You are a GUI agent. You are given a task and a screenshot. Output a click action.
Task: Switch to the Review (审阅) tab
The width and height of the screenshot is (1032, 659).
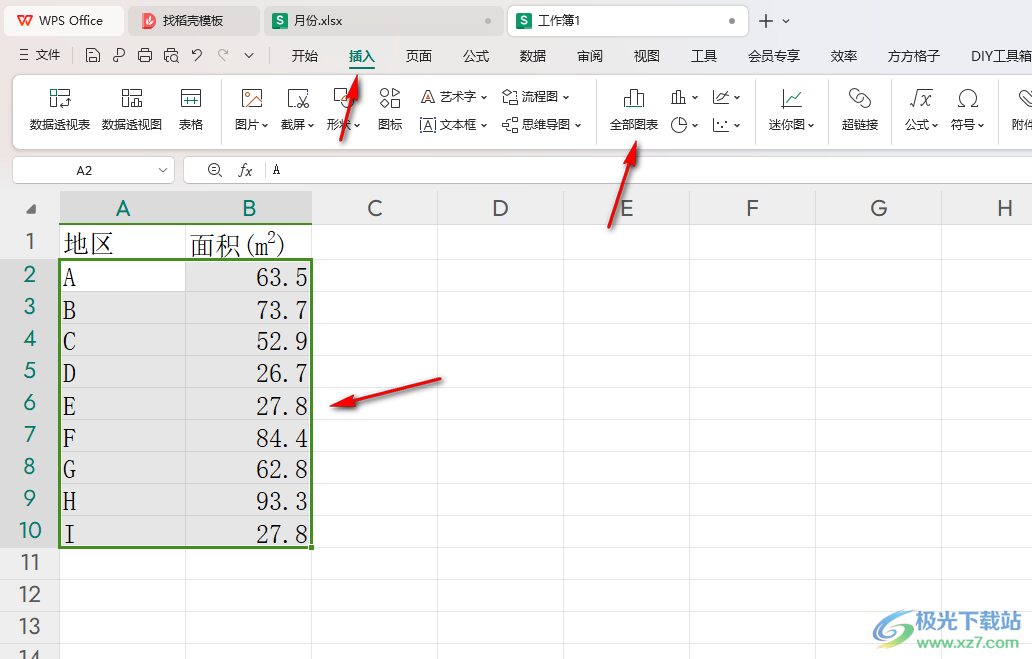[590, 56]
